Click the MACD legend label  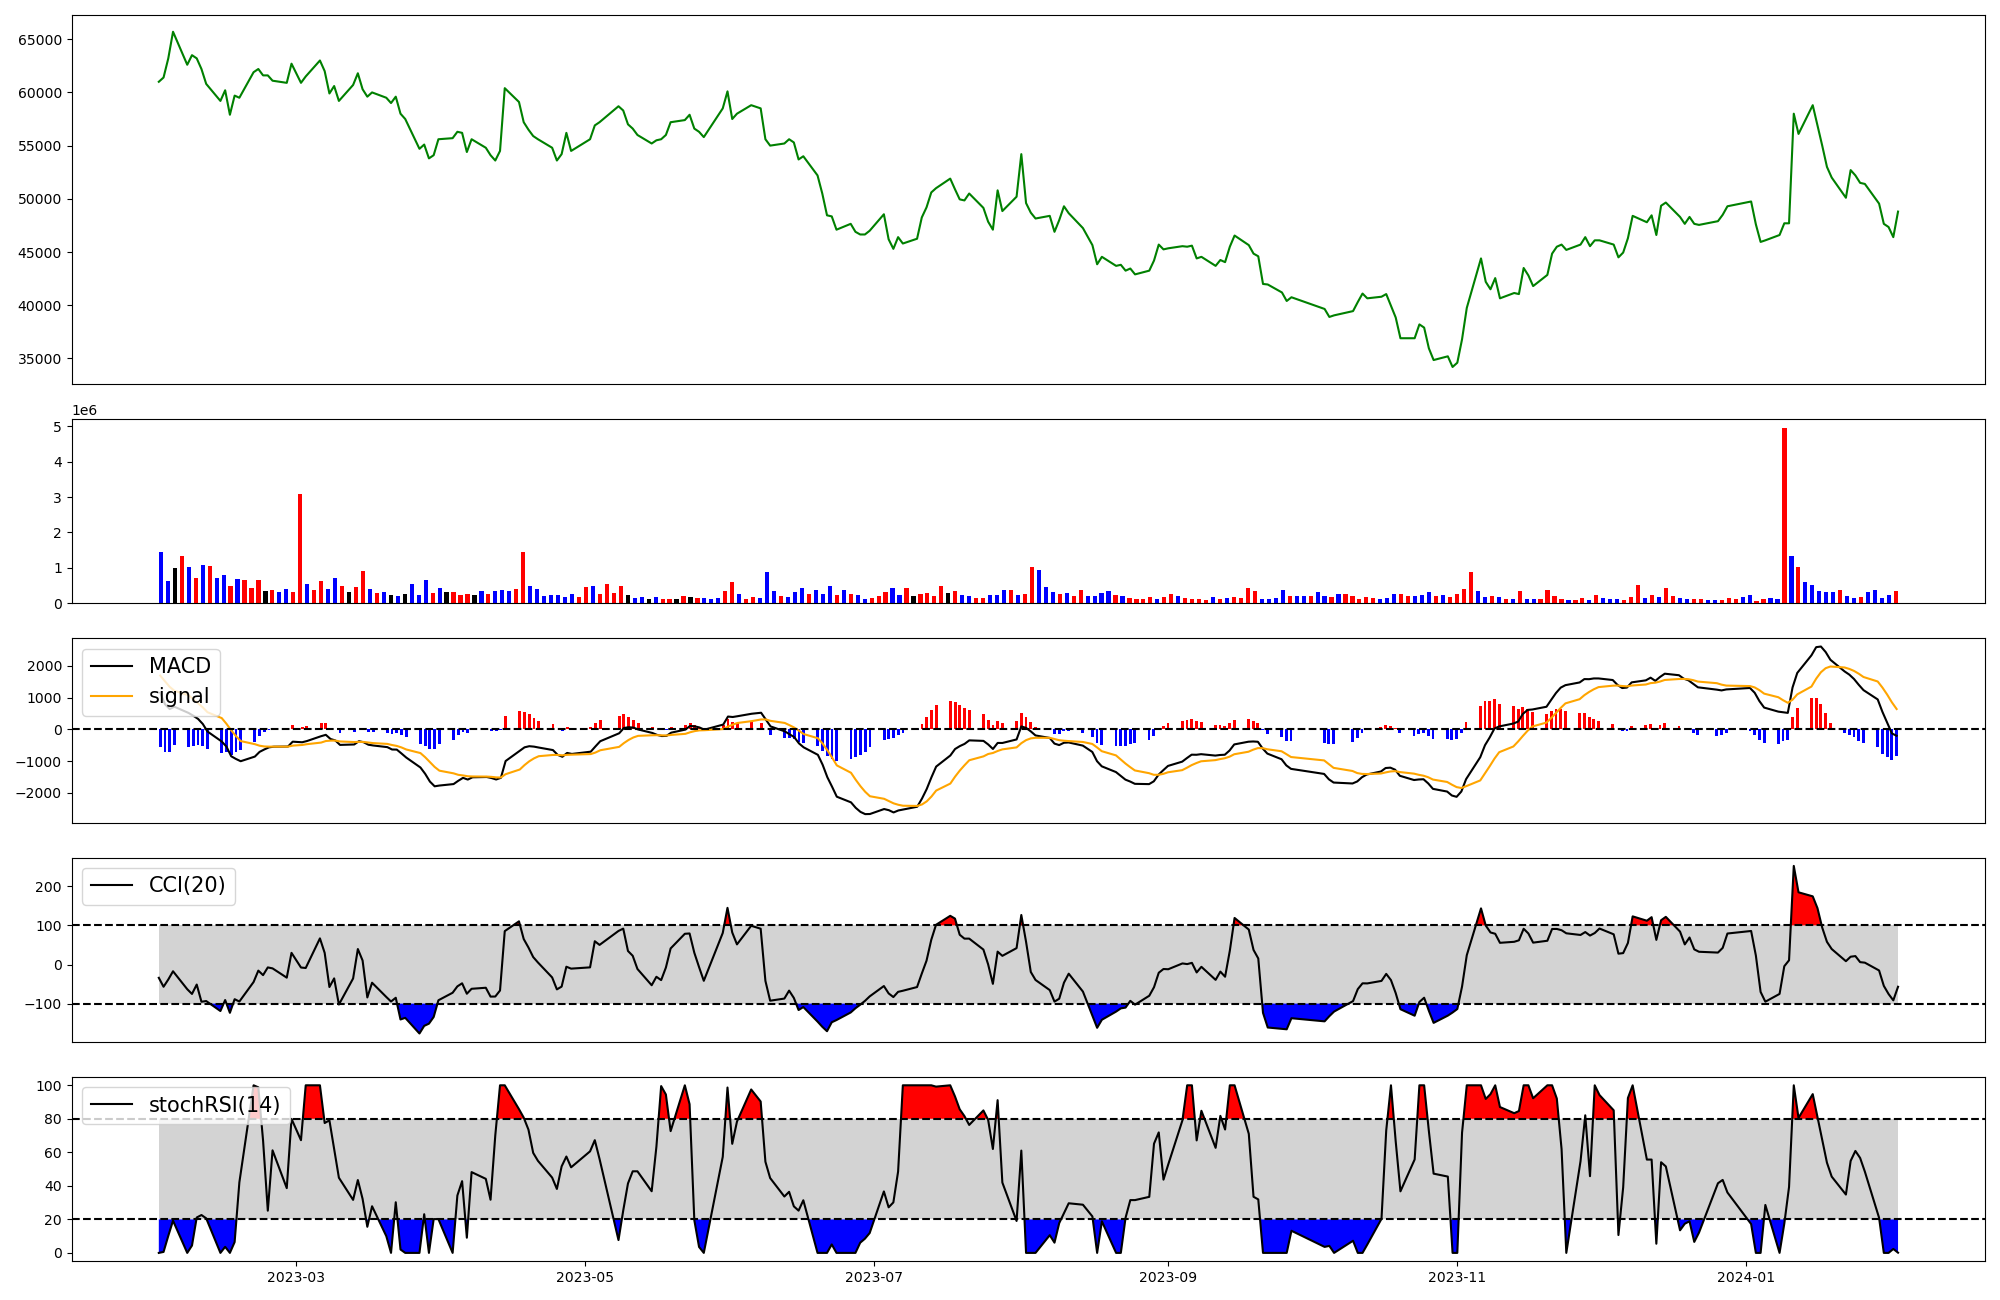[179, 666]
